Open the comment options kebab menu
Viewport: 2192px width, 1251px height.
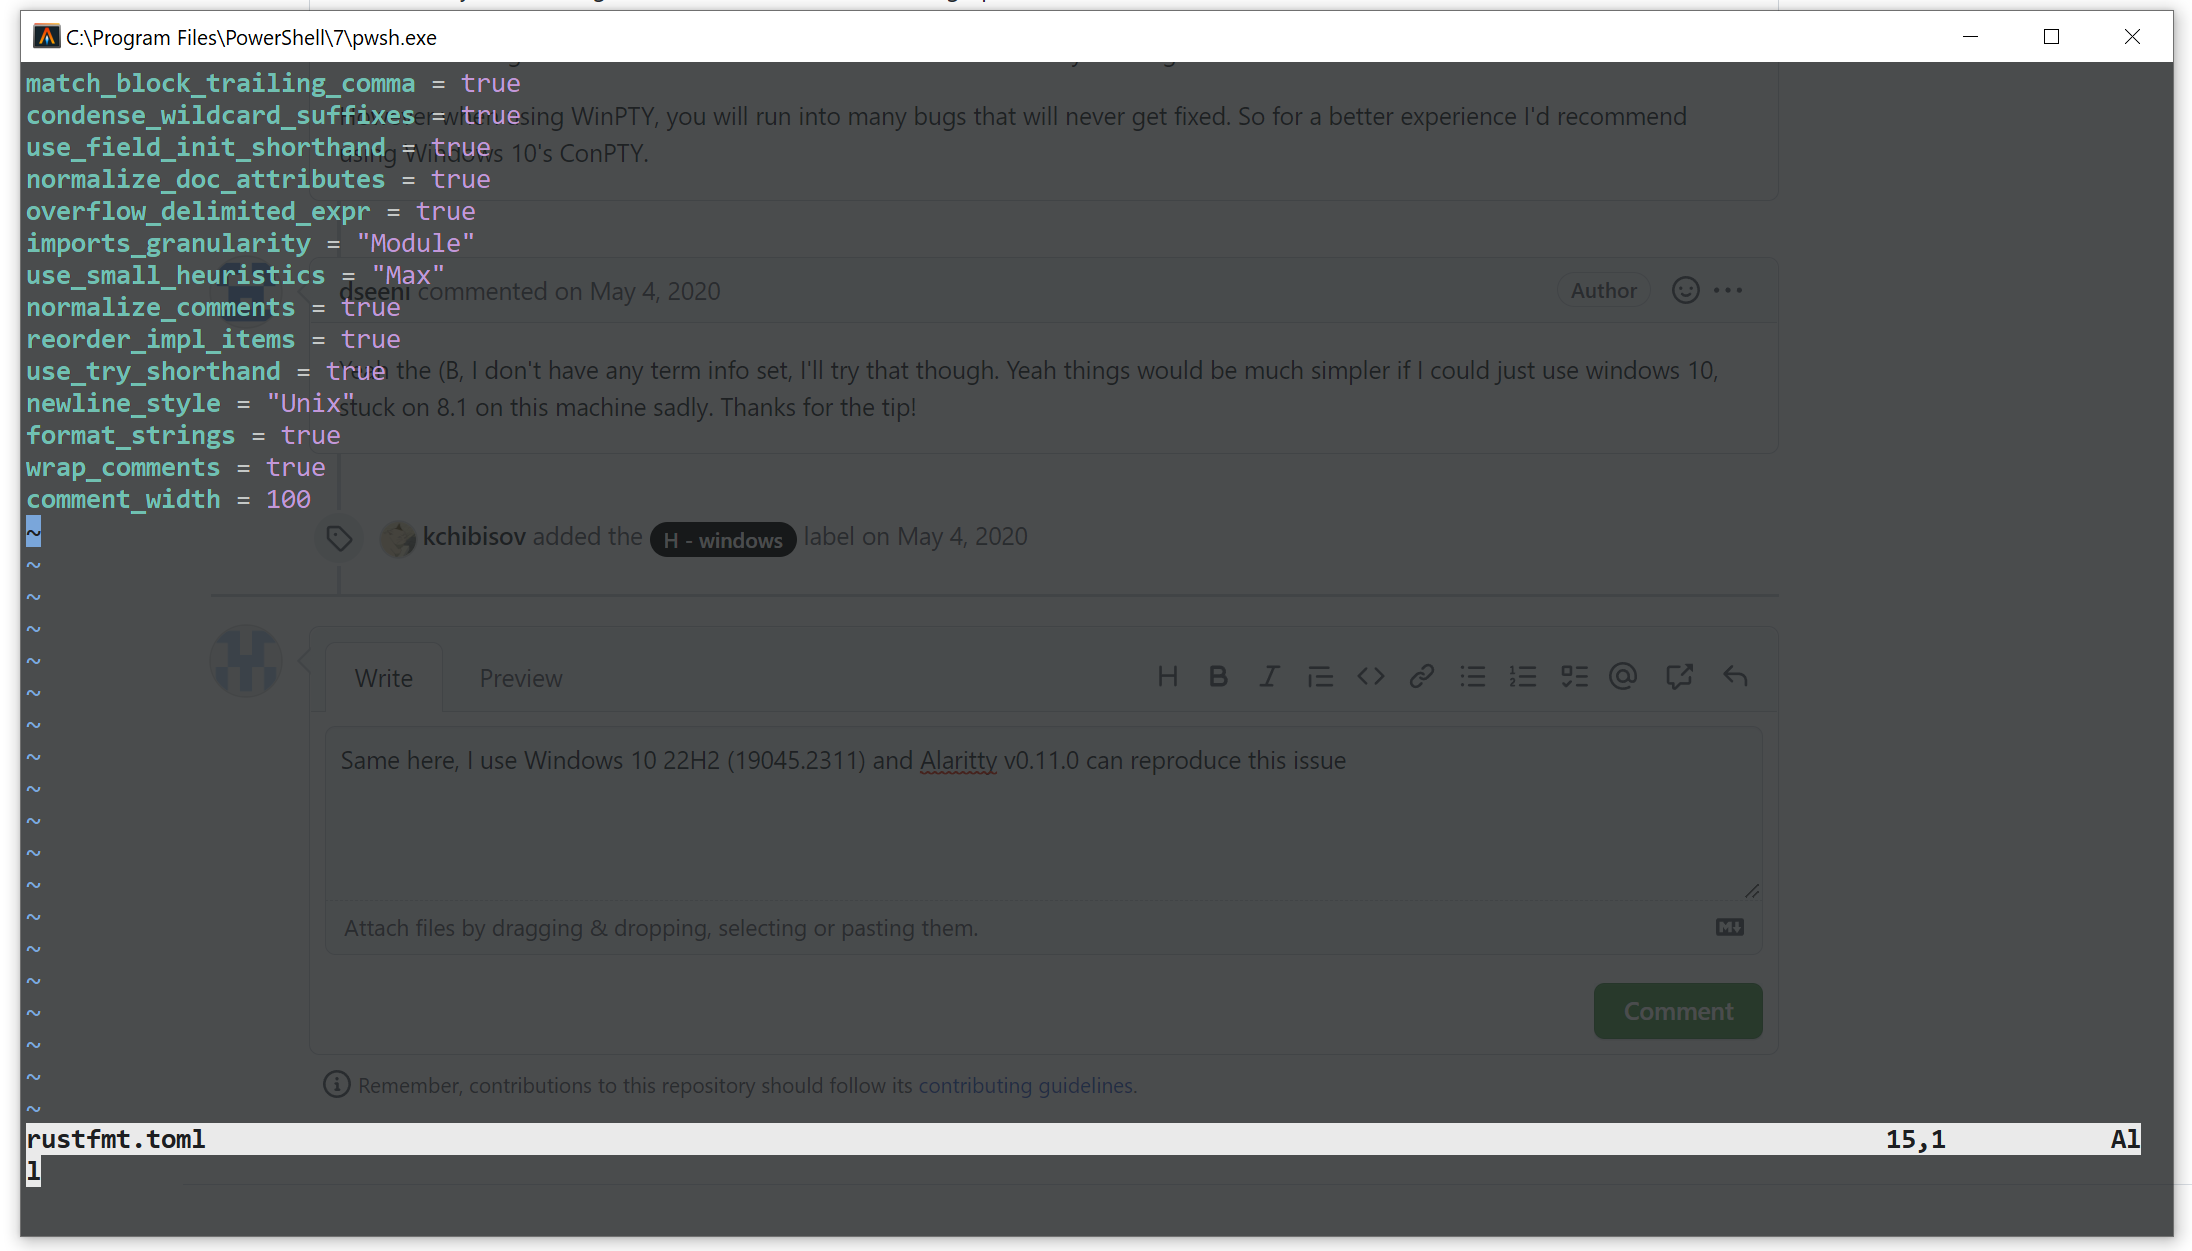(1729, 290)
